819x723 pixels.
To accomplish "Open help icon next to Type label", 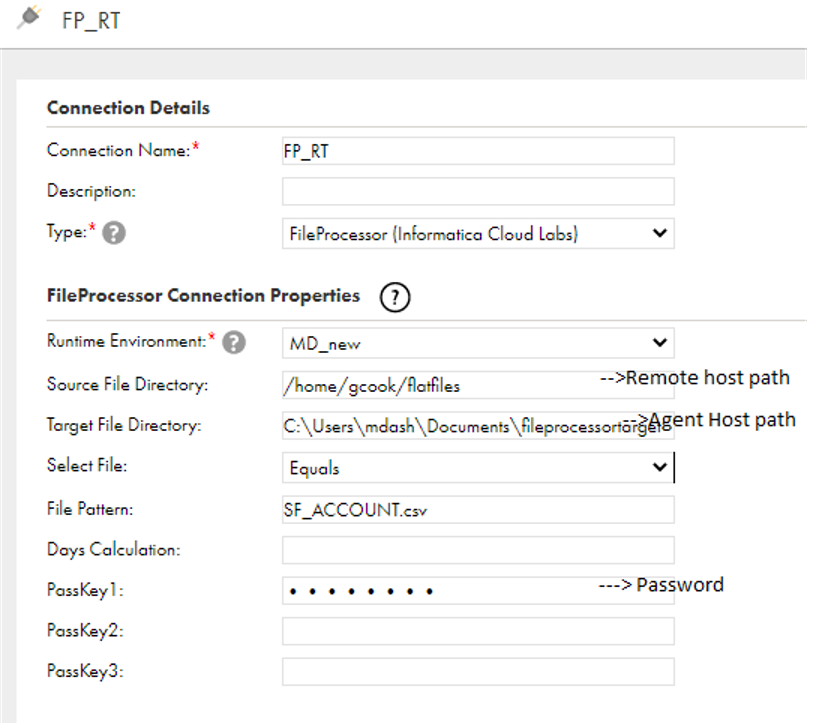I will pos(114,233).
